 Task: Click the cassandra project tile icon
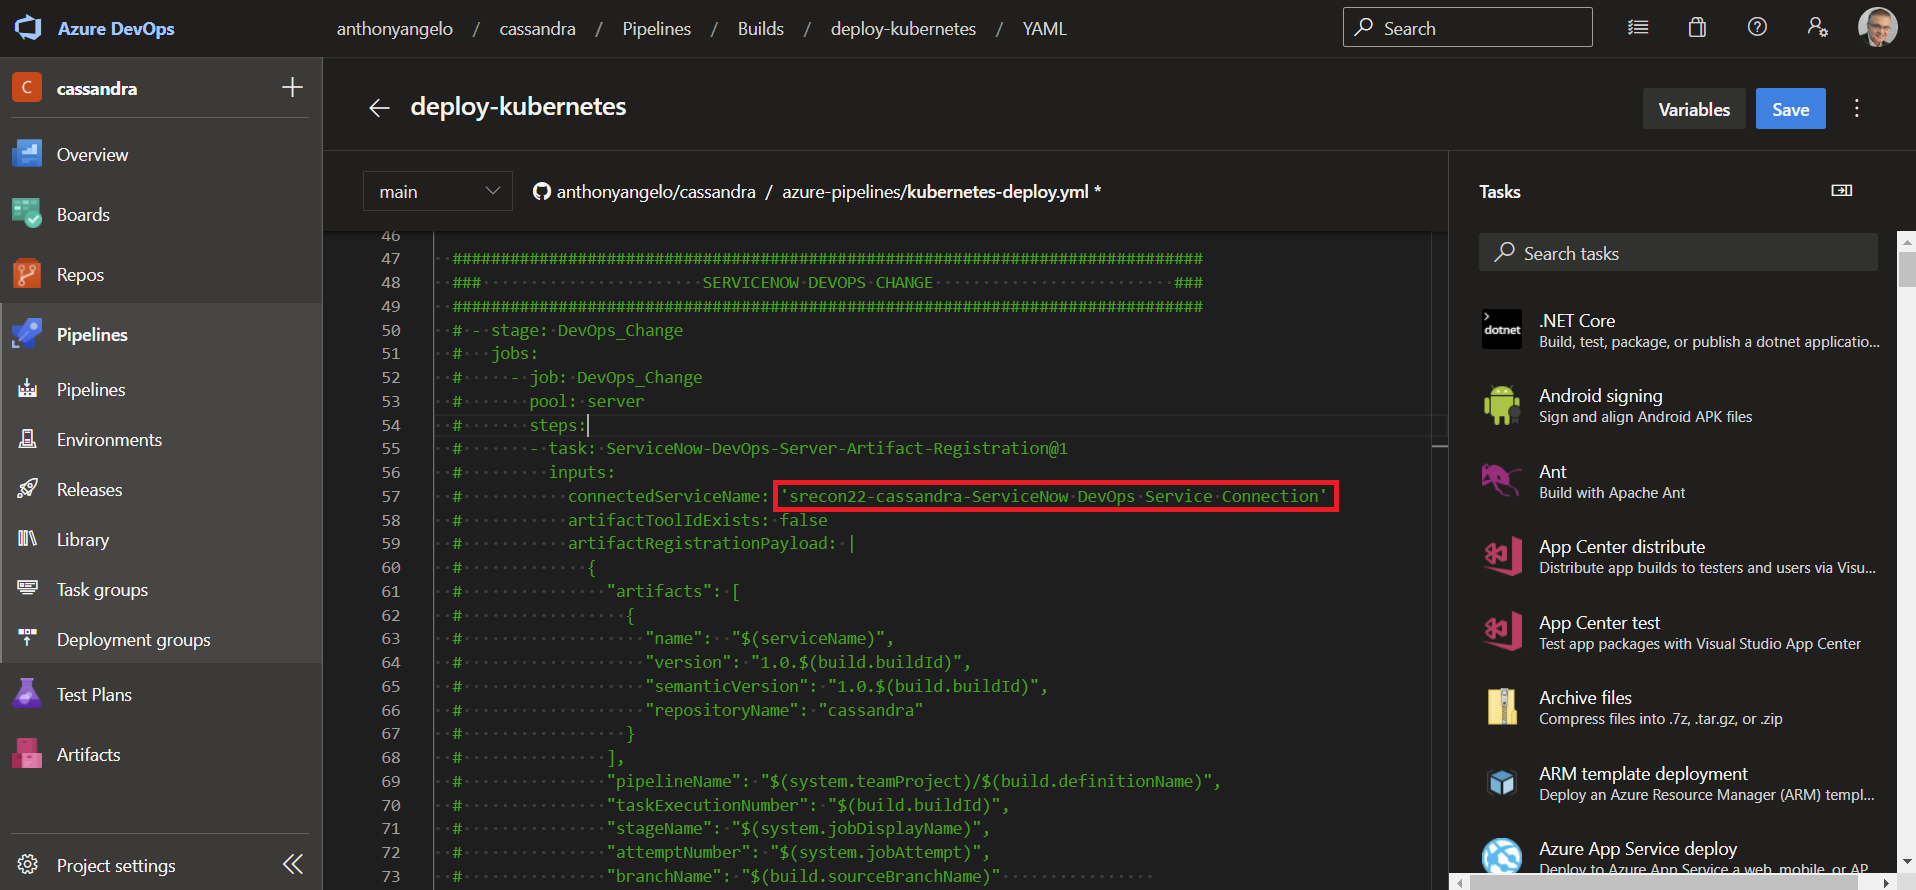click(x=27, y=87)
